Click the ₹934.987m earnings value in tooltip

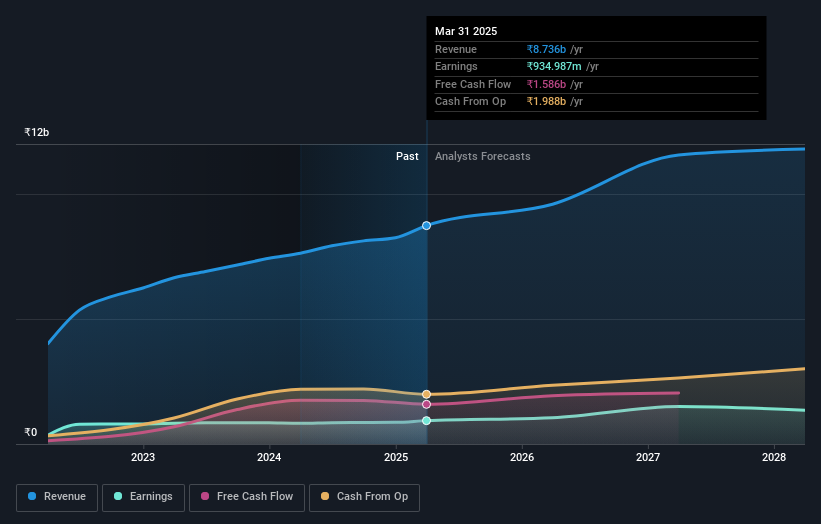pyautogui.click(x=554, y=66)
